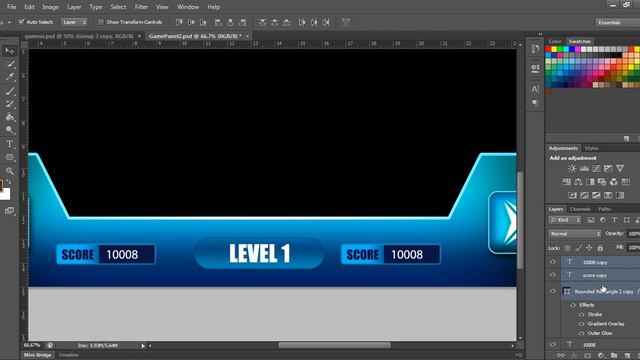Enable Show Transform Controls checkbox

[101, 22]
